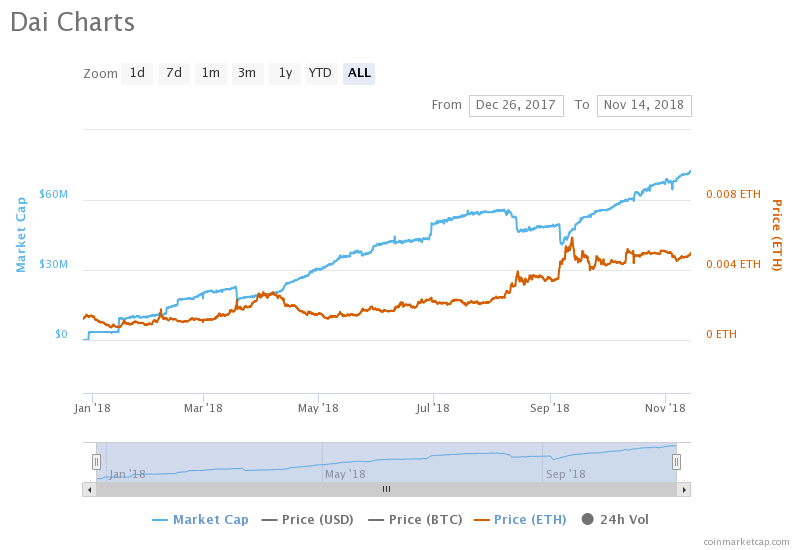
Task: Click the Jan '18 x-axis label
Action: point(92,408)
